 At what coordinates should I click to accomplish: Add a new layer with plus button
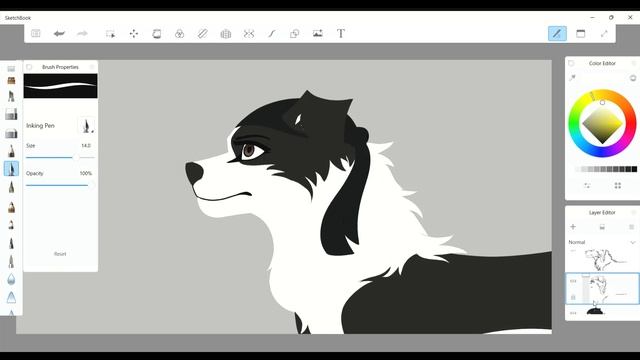click(573, 227)
